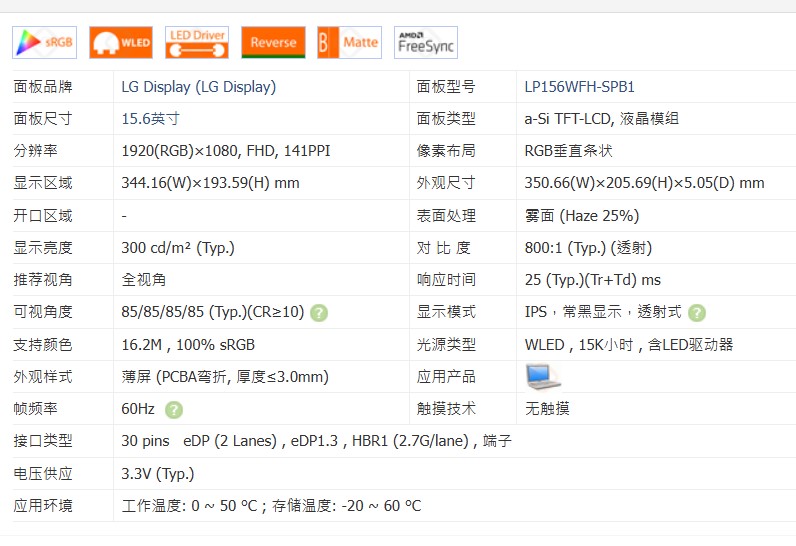The image size is (796, 546).
Task: Select frame rate value 60Hz
Action: [x=138, y=409]
